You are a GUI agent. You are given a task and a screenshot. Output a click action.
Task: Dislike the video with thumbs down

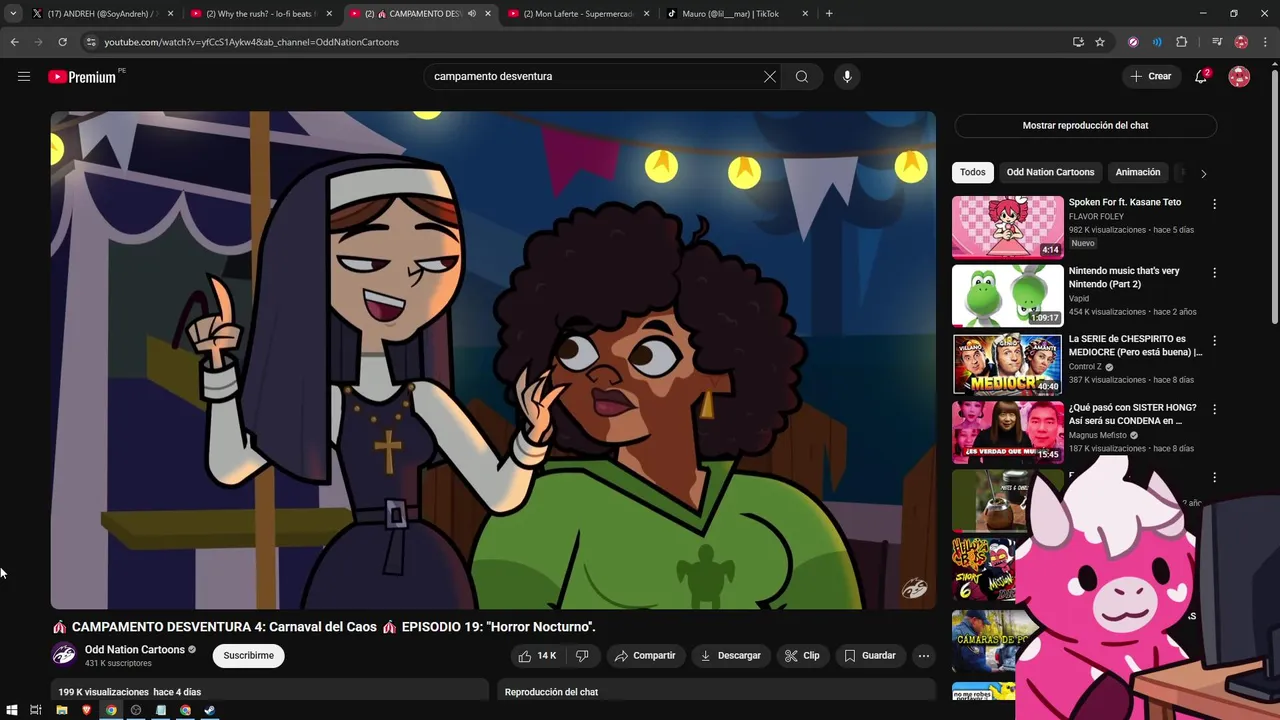click(582, 656)
